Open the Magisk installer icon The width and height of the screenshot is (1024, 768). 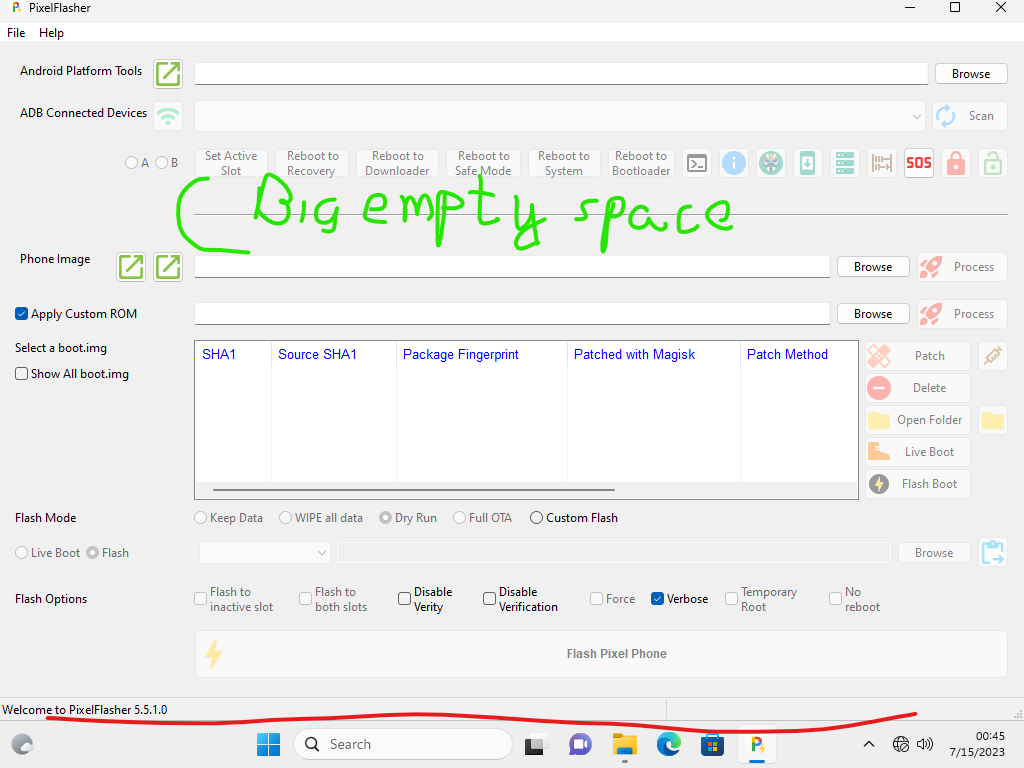(x=770, y=163)
